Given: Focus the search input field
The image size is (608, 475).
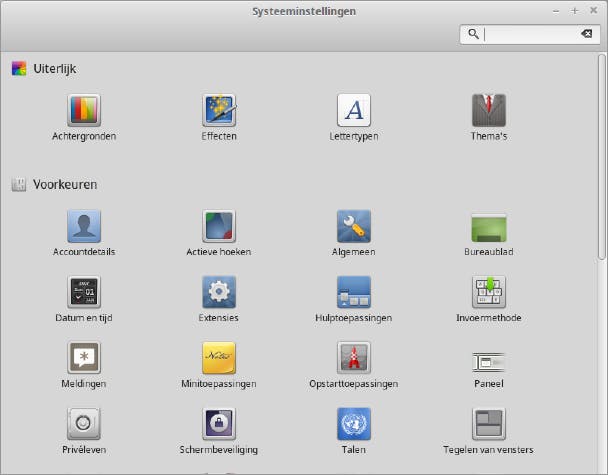Looking at the screenshot, I should pyautogui.click(x=530, y=34).
